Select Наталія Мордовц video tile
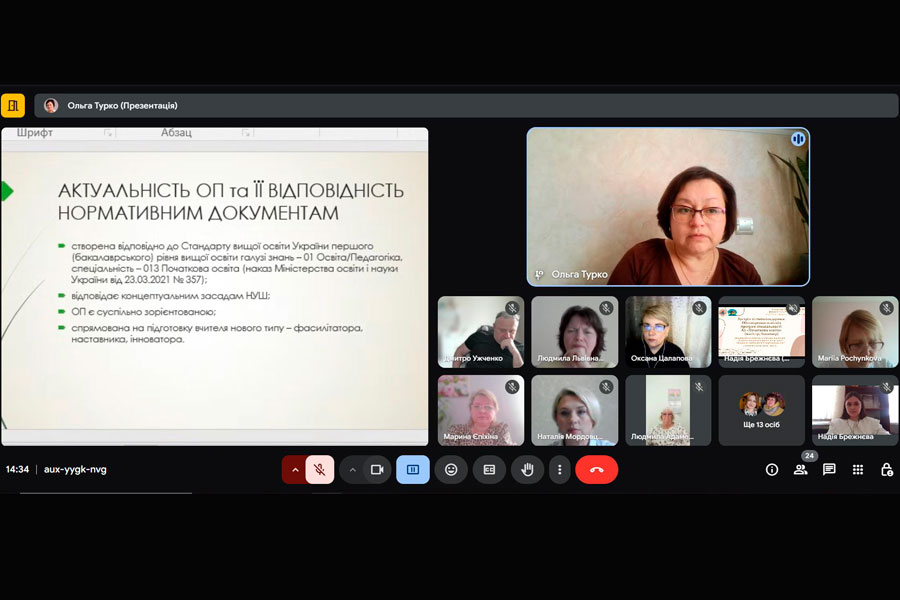This screenshot has height=600, width=900. [575, 411]
